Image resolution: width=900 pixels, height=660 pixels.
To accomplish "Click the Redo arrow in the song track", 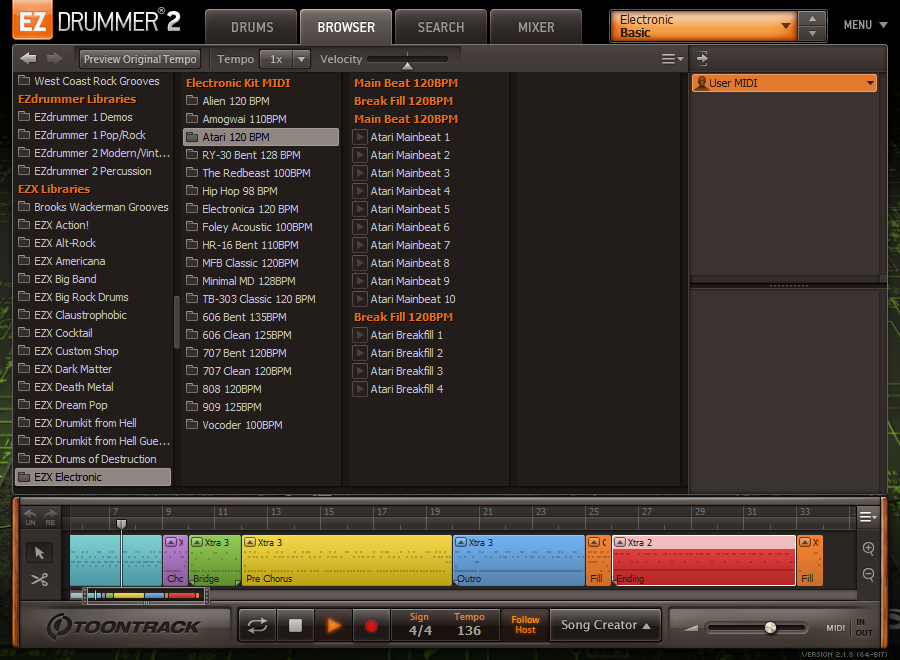I will click(51, 516).
